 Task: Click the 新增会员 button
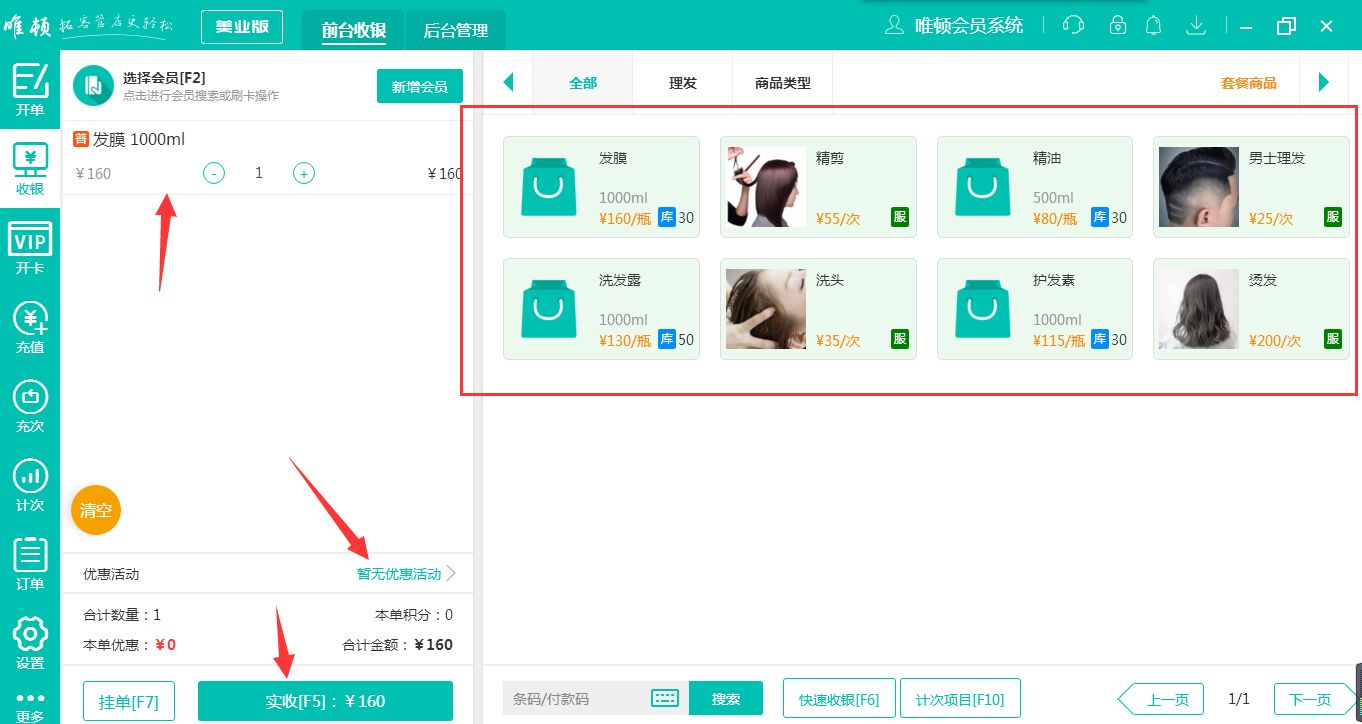(420, 86)
